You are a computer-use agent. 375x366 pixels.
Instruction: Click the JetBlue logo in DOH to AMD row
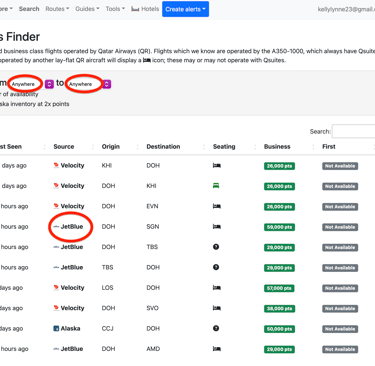click(56, 349)
